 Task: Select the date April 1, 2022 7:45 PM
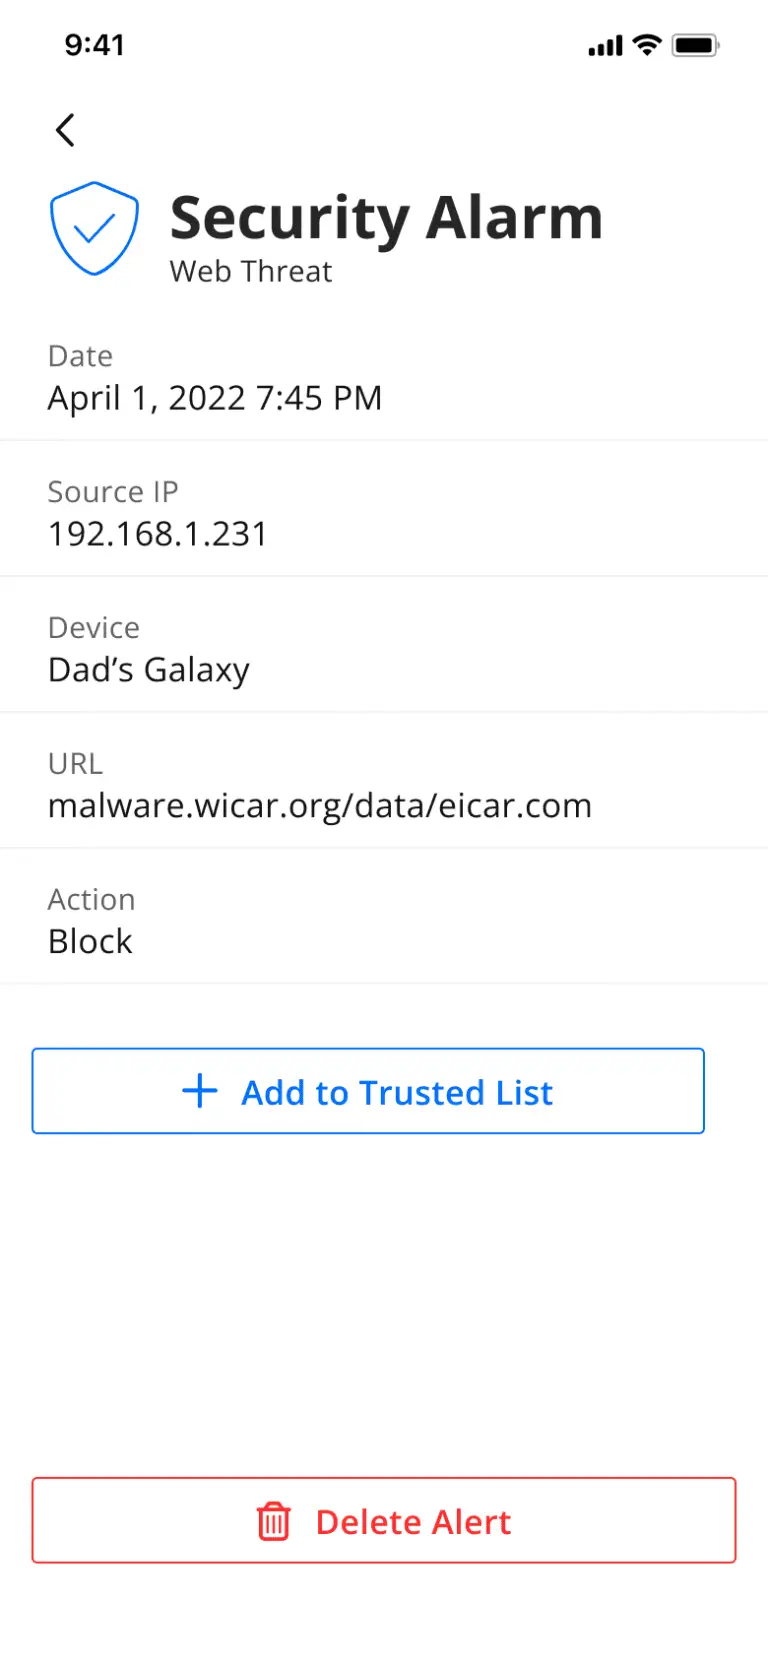[x=215, y=398]
